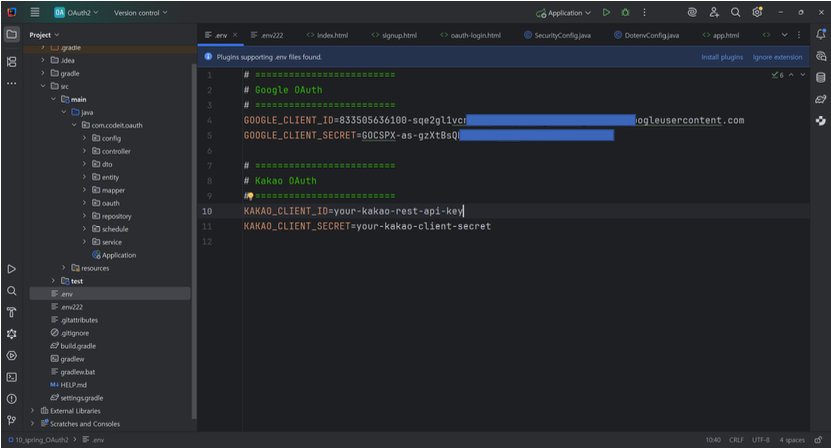Open the Find tool window in left sidebar
Screen dimensions: 831x448
pos(11,291)
